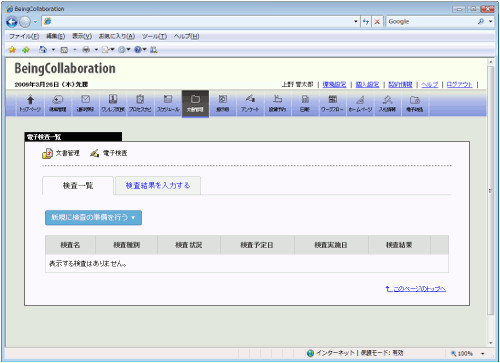Click the page vertical scrollbar

pyautogui.click(x=490, y=190)
